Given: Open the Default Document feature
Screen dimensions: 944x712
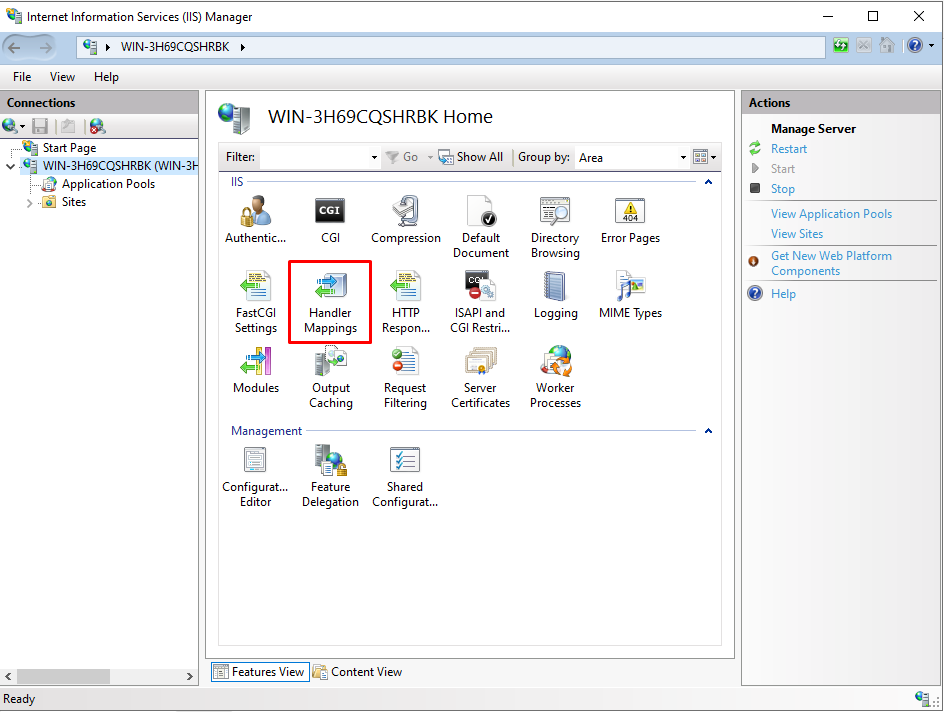Looking at the screenshot, I should click(x=480, y=228).
